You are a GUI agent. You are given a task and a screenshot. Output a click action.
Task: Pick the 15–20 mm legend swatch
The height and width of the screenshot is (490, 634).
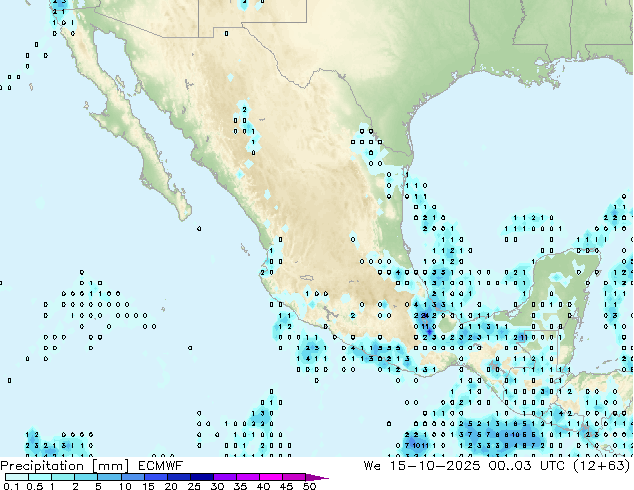tap(156, 477)
